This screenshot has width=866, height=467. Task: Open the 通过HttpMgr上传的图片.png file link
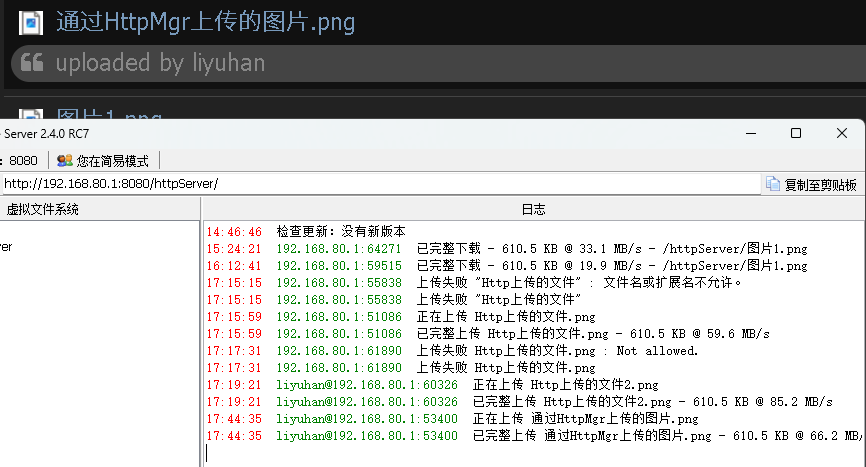pyautogui.click(x=205, y=23)
